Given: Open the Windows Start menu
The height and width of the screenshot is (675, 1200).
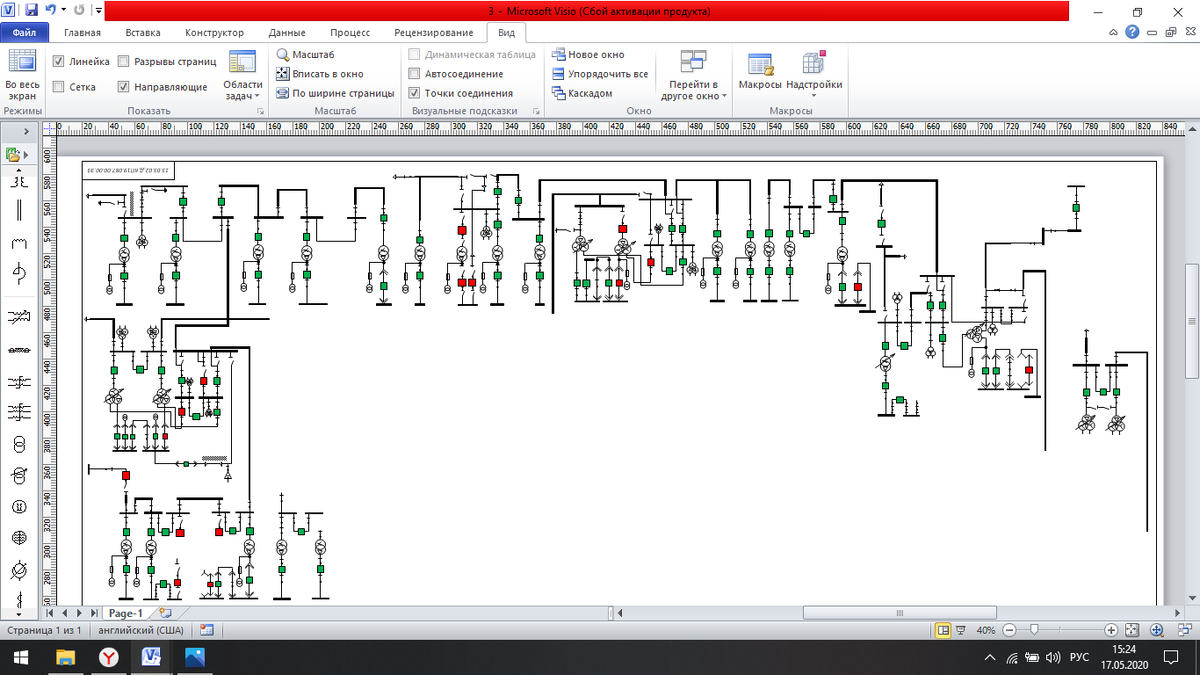Looking at the screenshot, I should [x=19, y=657].
